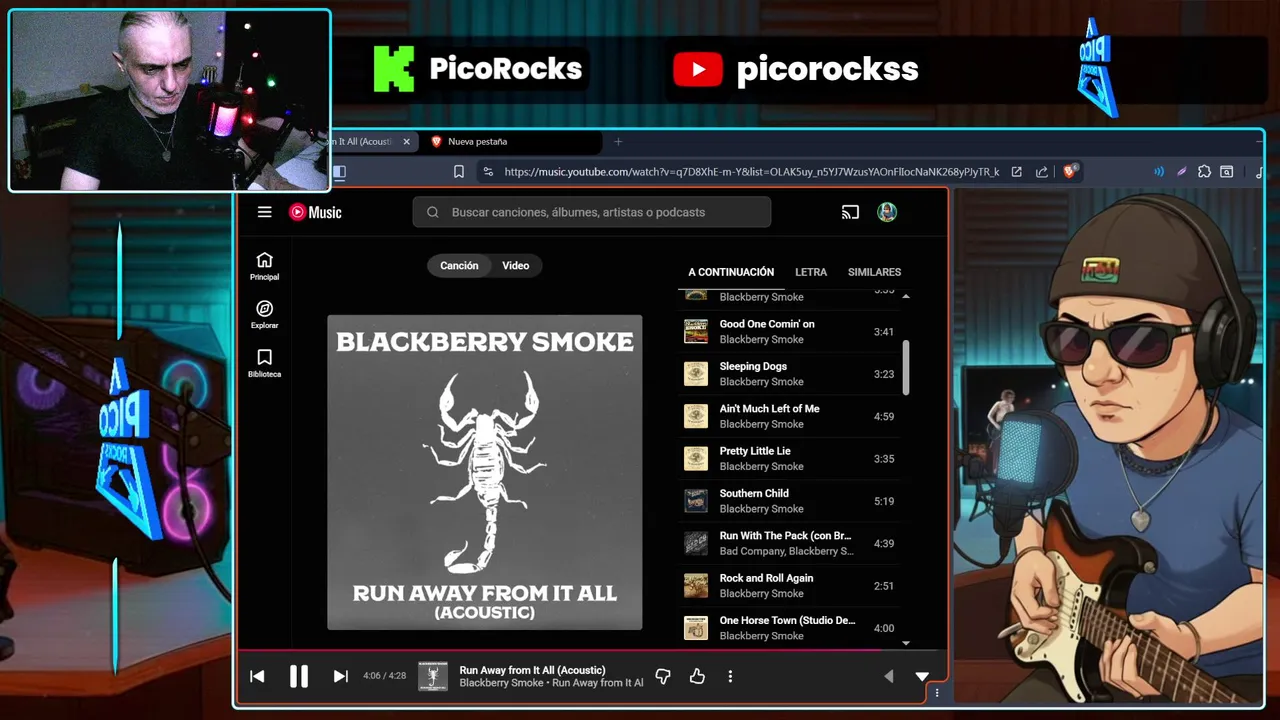Image resolution: width=1280 pixels, height=720 pixels.
Task: Click the browser URL address field
Action: click(751, 172)
